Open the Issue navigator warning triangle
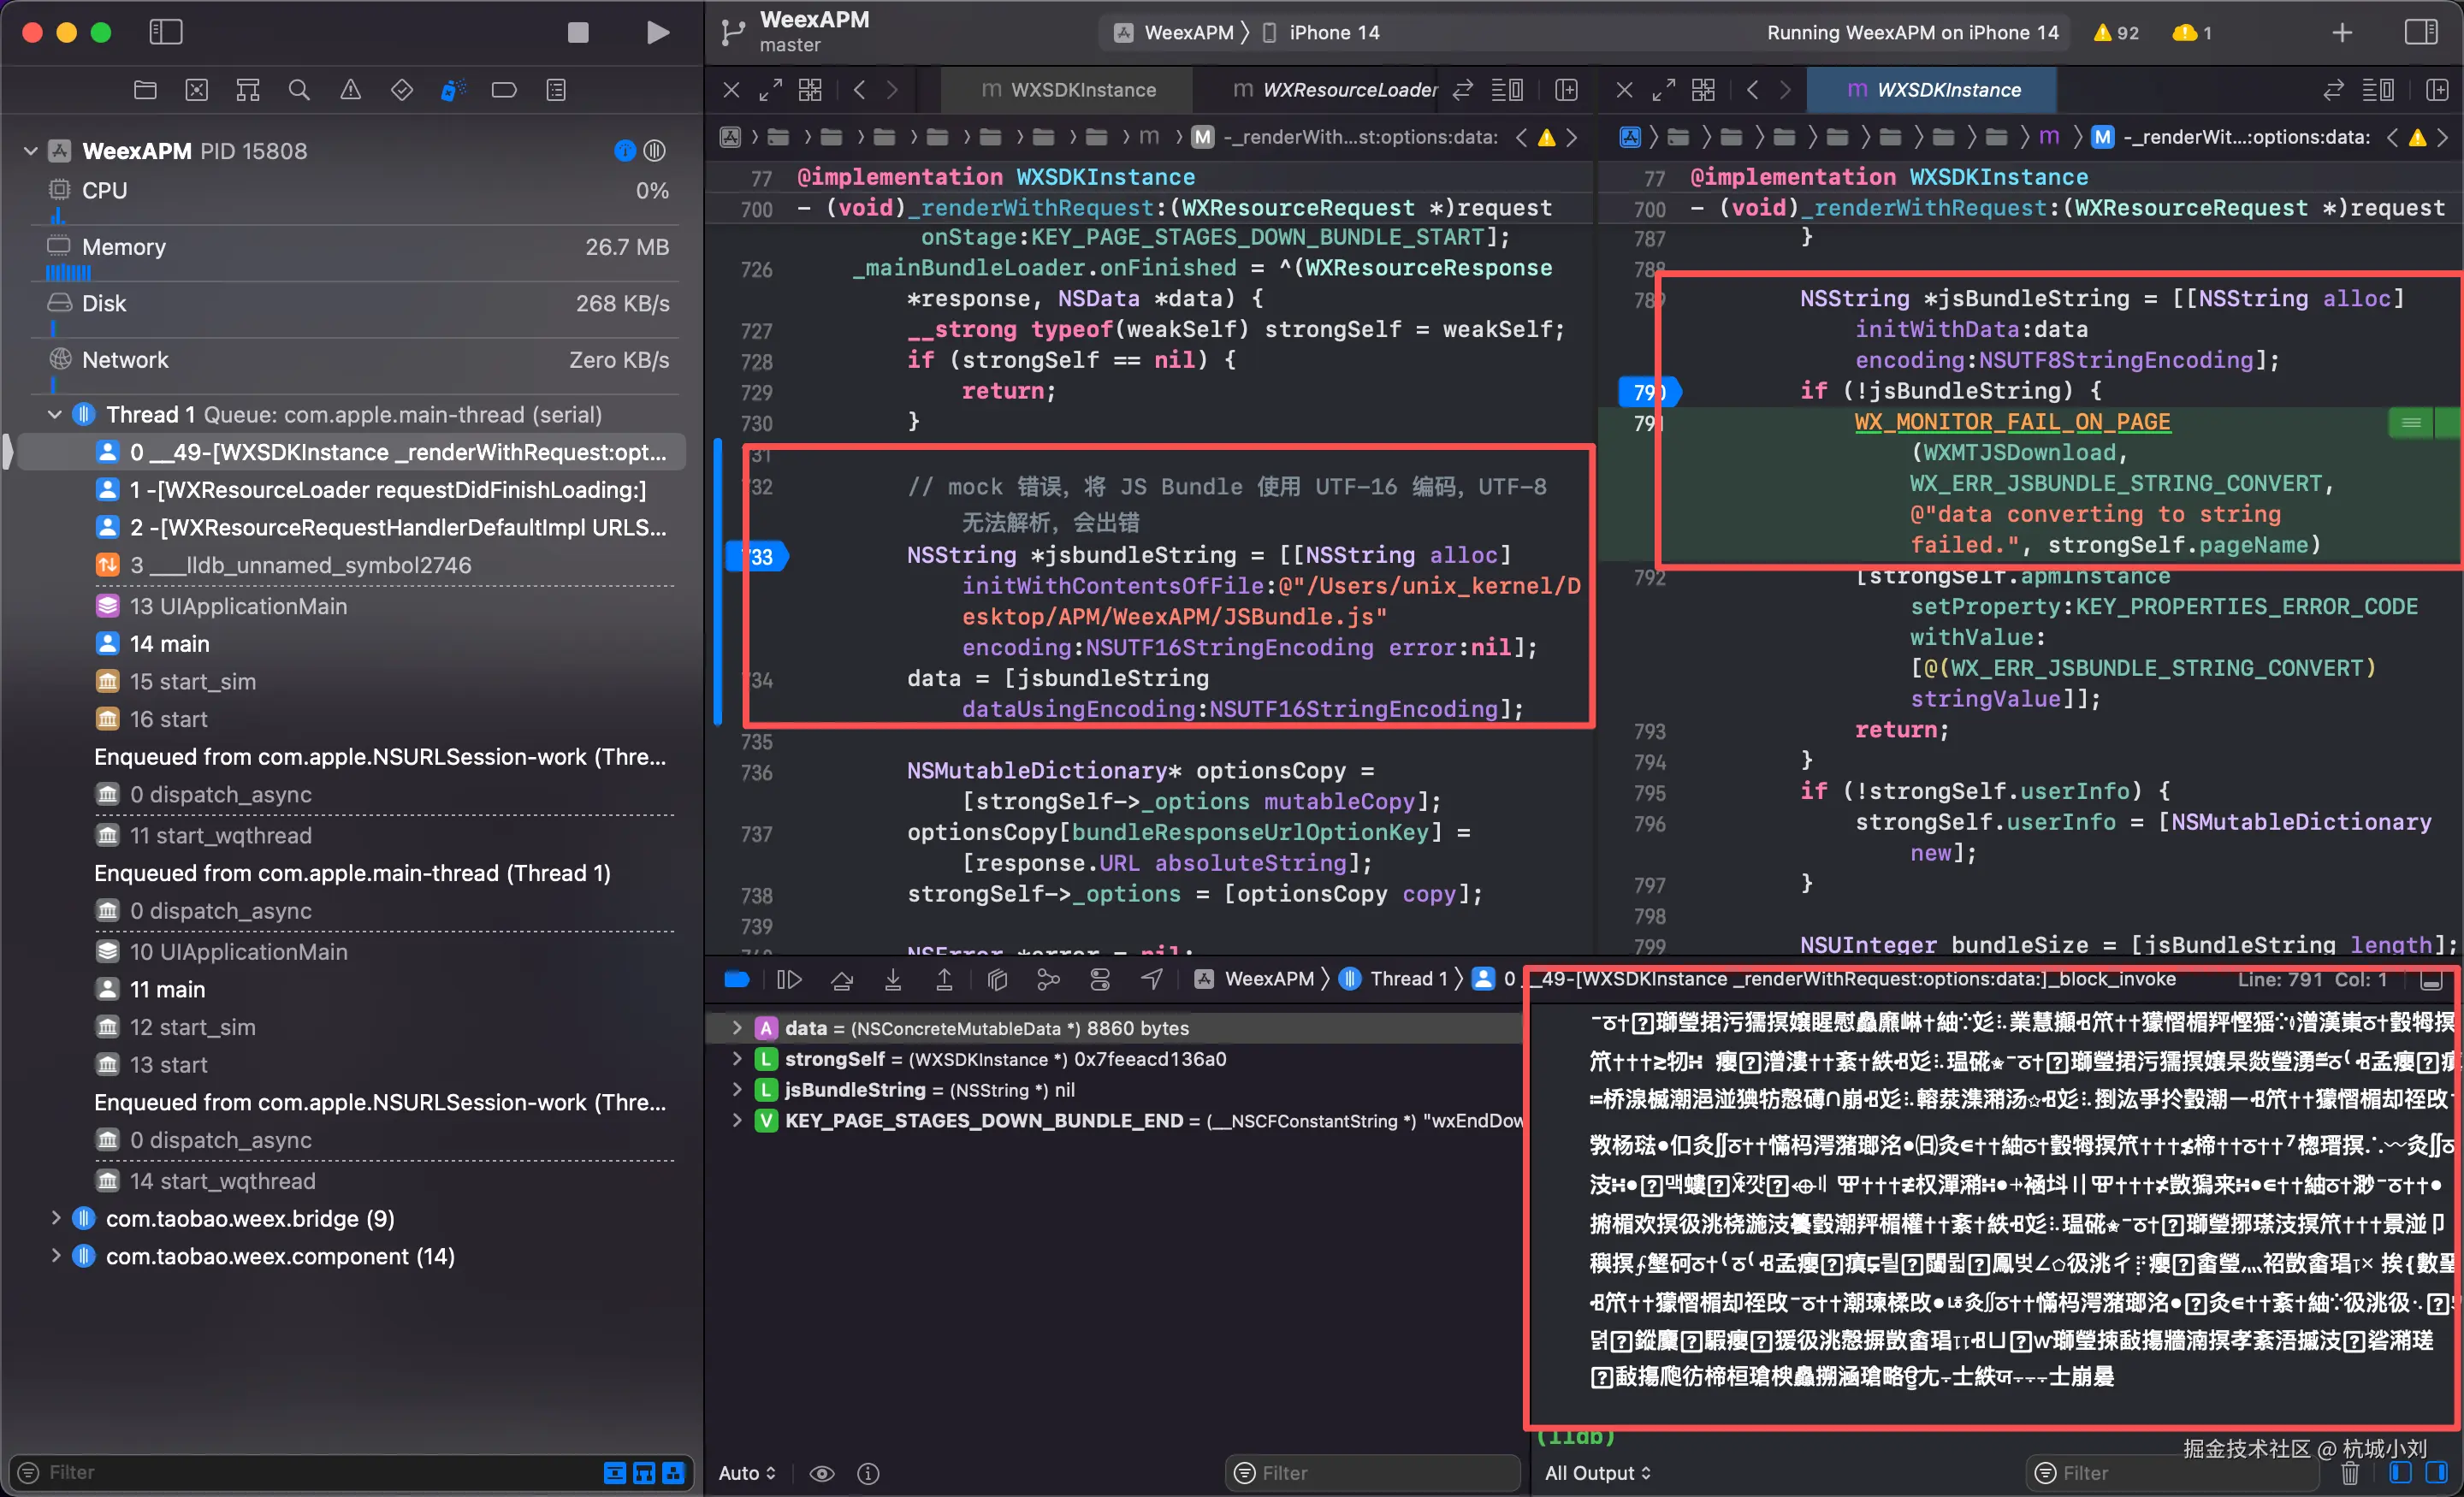Image resolution: width=2464 pixels, height=1497 pixels. click(x=350, y=90)
